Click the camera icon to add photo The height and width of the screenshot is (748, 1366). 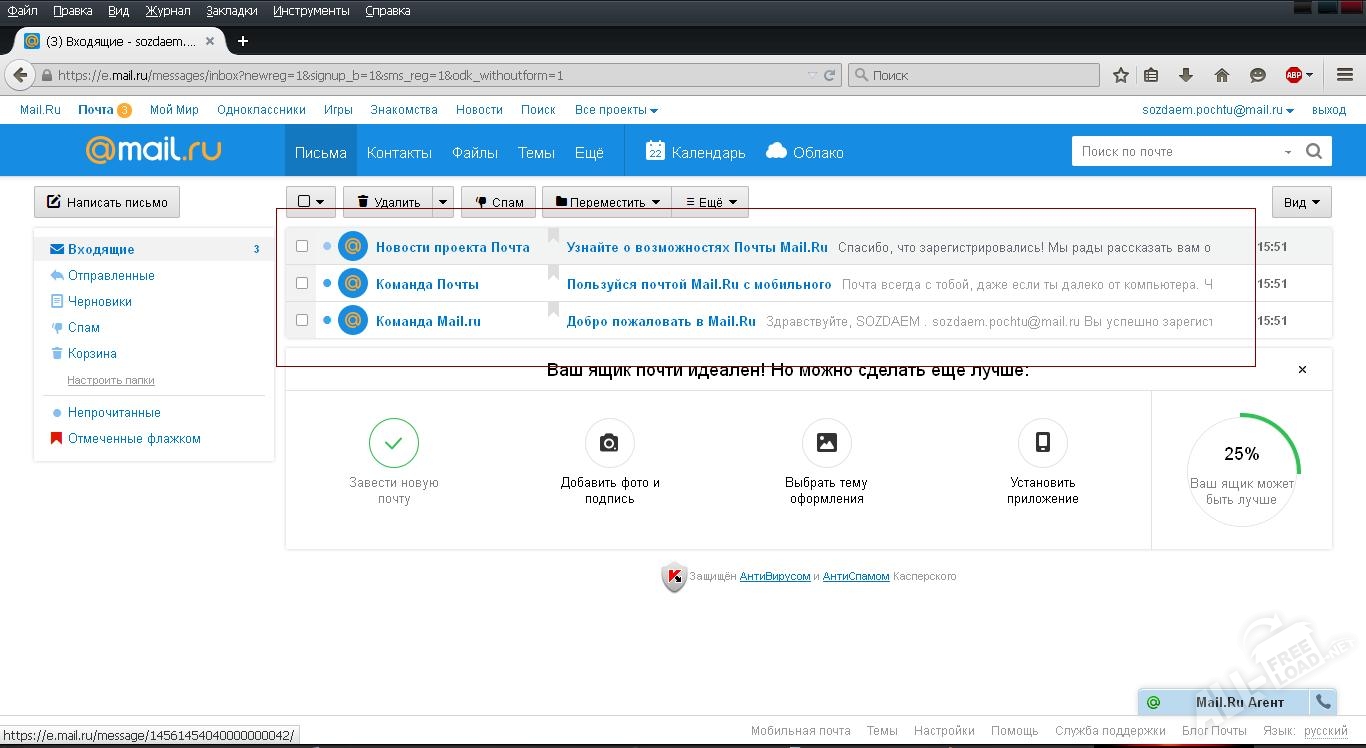609,443
